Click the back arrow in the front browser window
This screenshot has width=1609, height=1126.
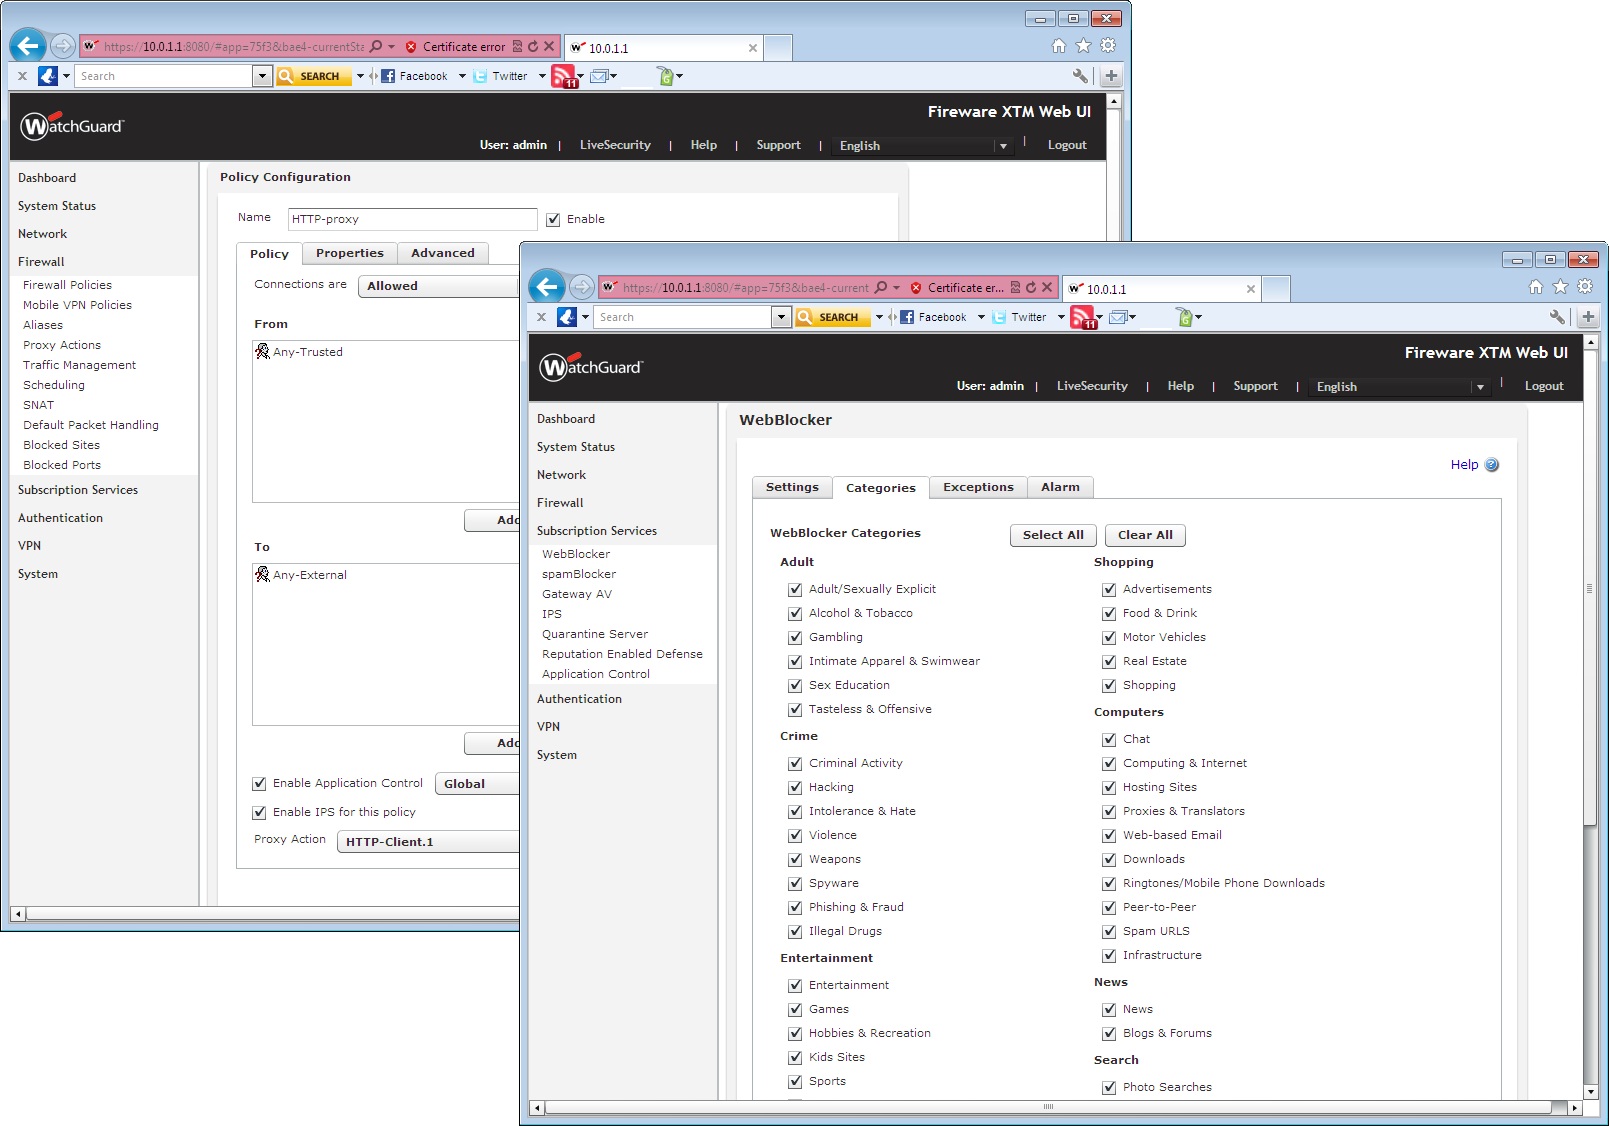point(547,287)
